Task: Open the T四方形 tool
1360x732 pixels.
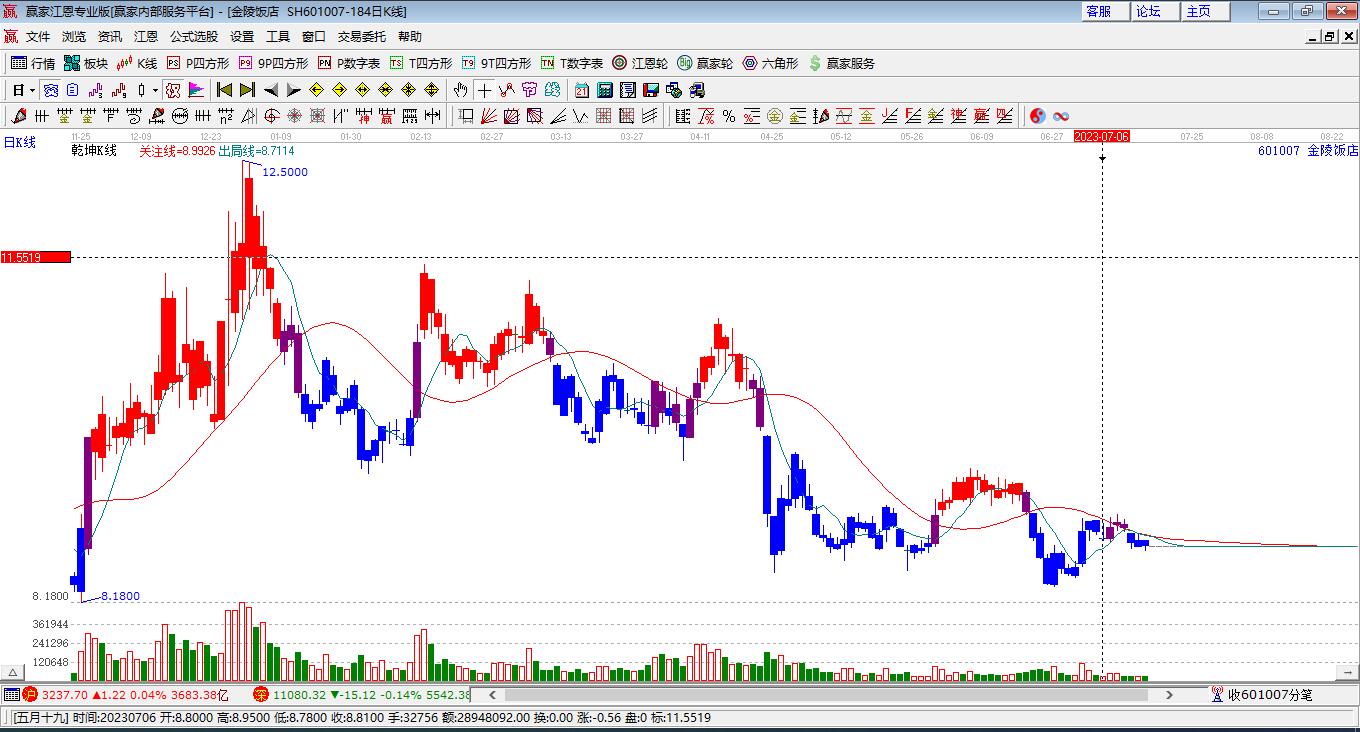Action: tap(421, 63)
